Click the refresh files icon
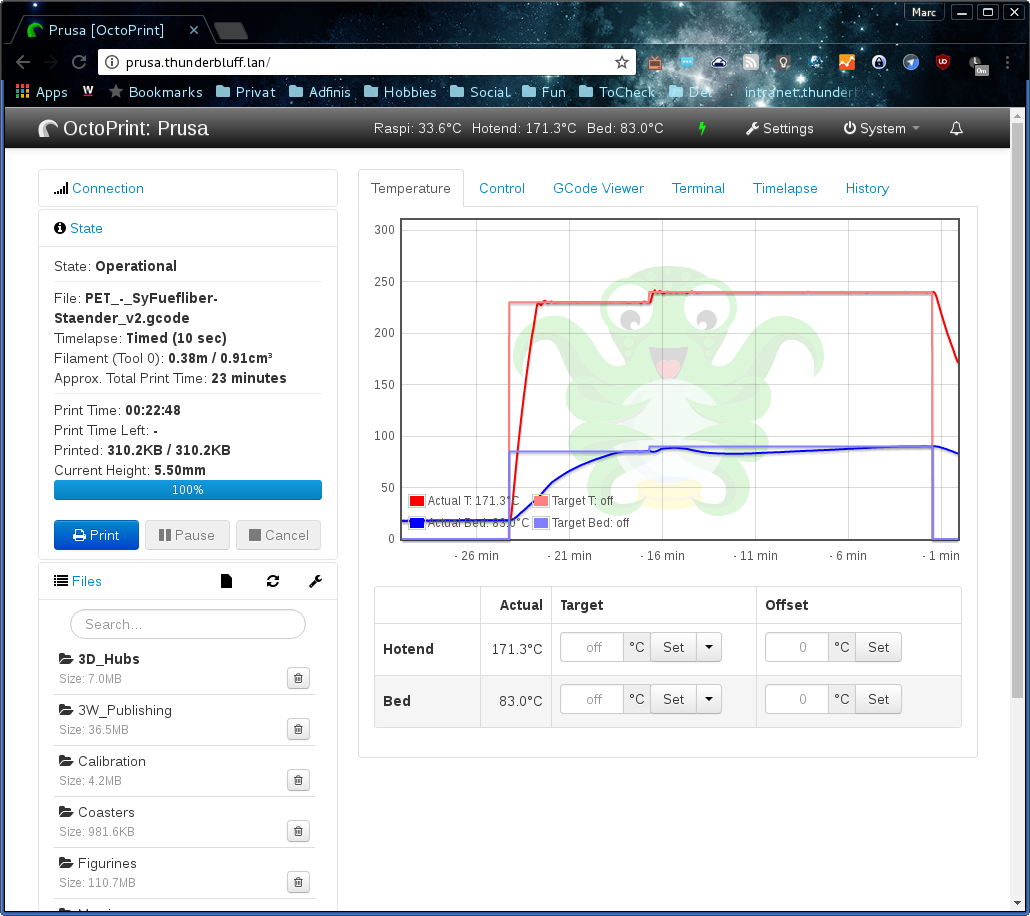 click(273, 581)
